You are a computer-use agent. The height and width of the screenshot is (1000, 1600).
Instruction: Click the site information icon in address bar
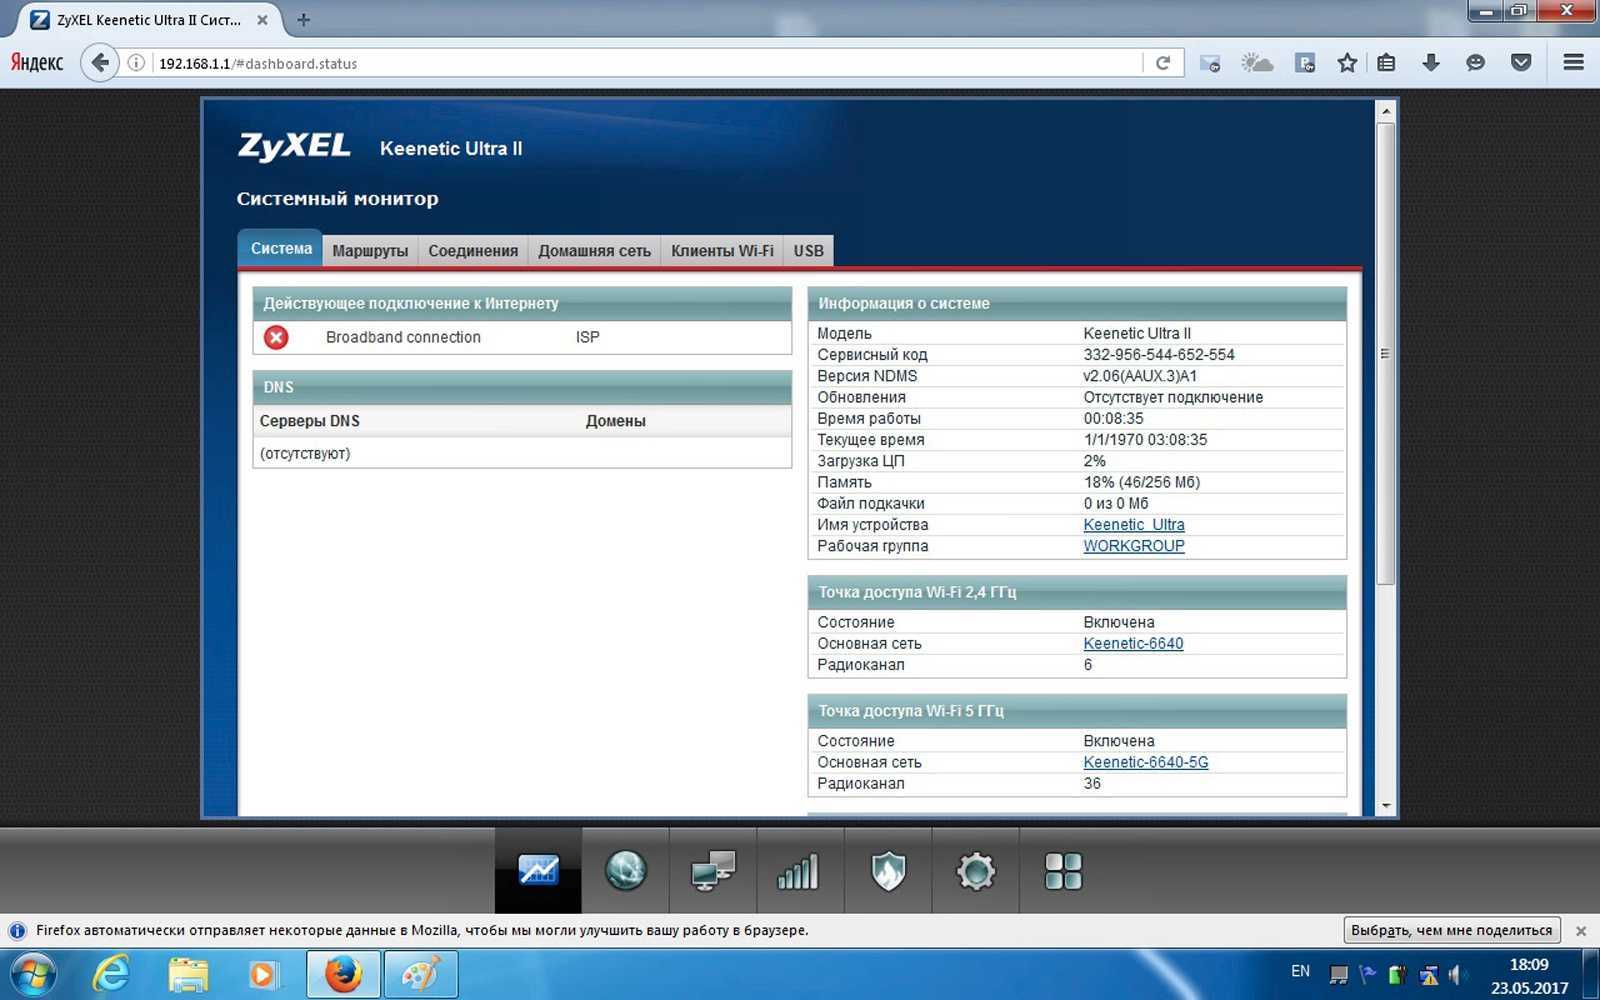136,63
